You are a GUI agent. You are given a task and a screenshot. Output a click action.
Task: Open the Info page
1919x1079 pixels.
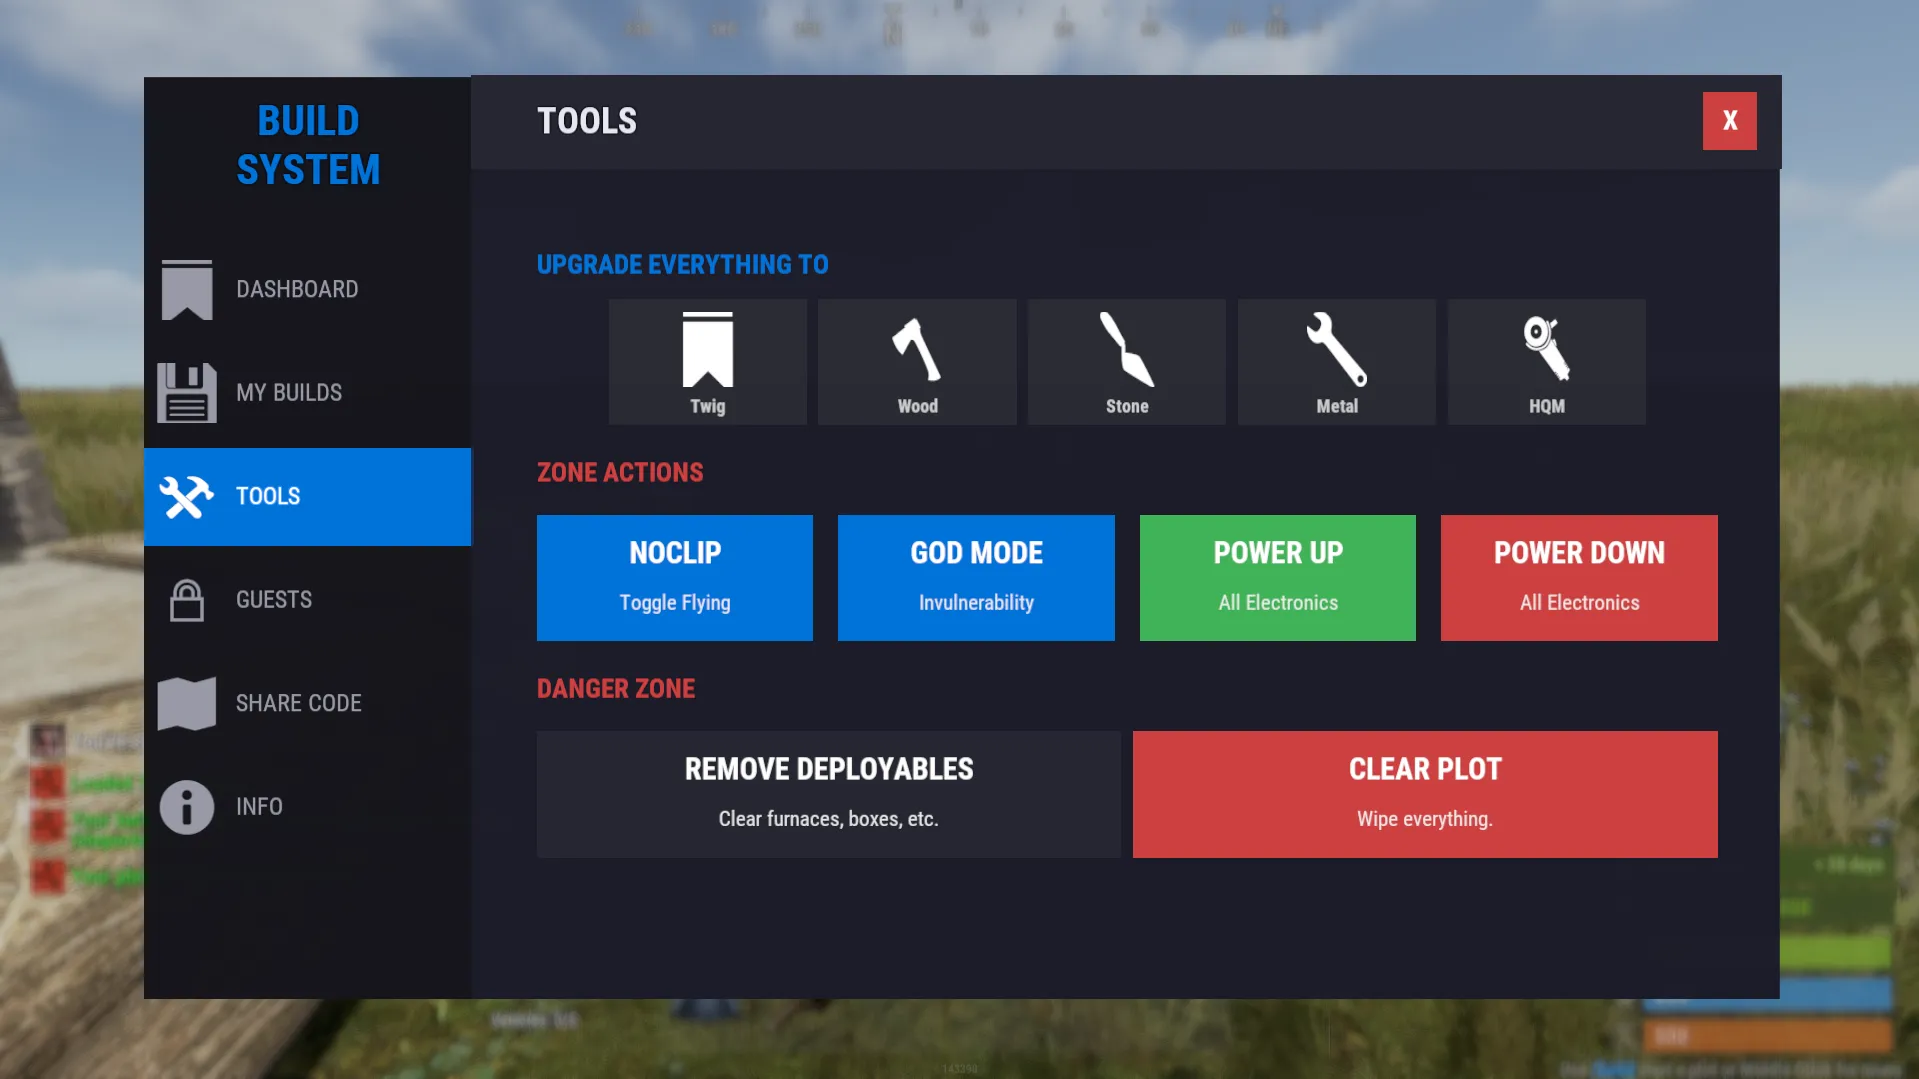[308, 807]
